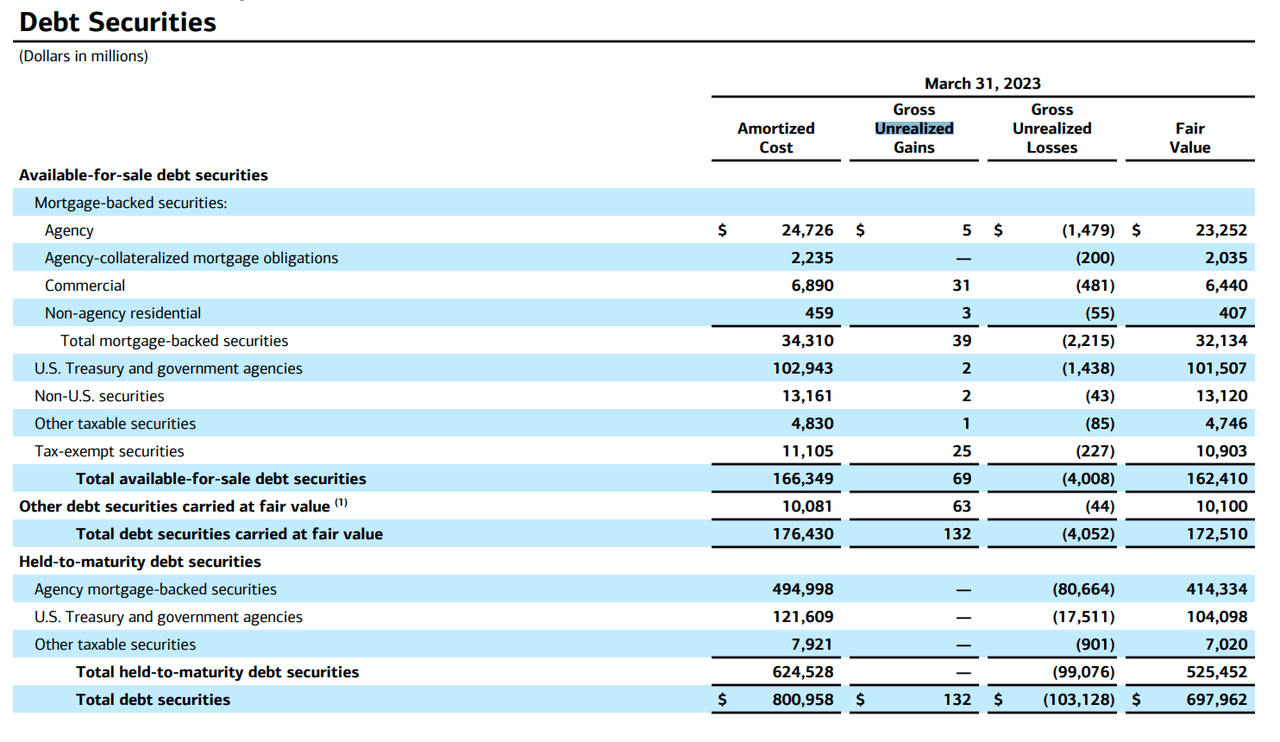Click the 'March 31, 2023' column header

[x=982, y=84]
